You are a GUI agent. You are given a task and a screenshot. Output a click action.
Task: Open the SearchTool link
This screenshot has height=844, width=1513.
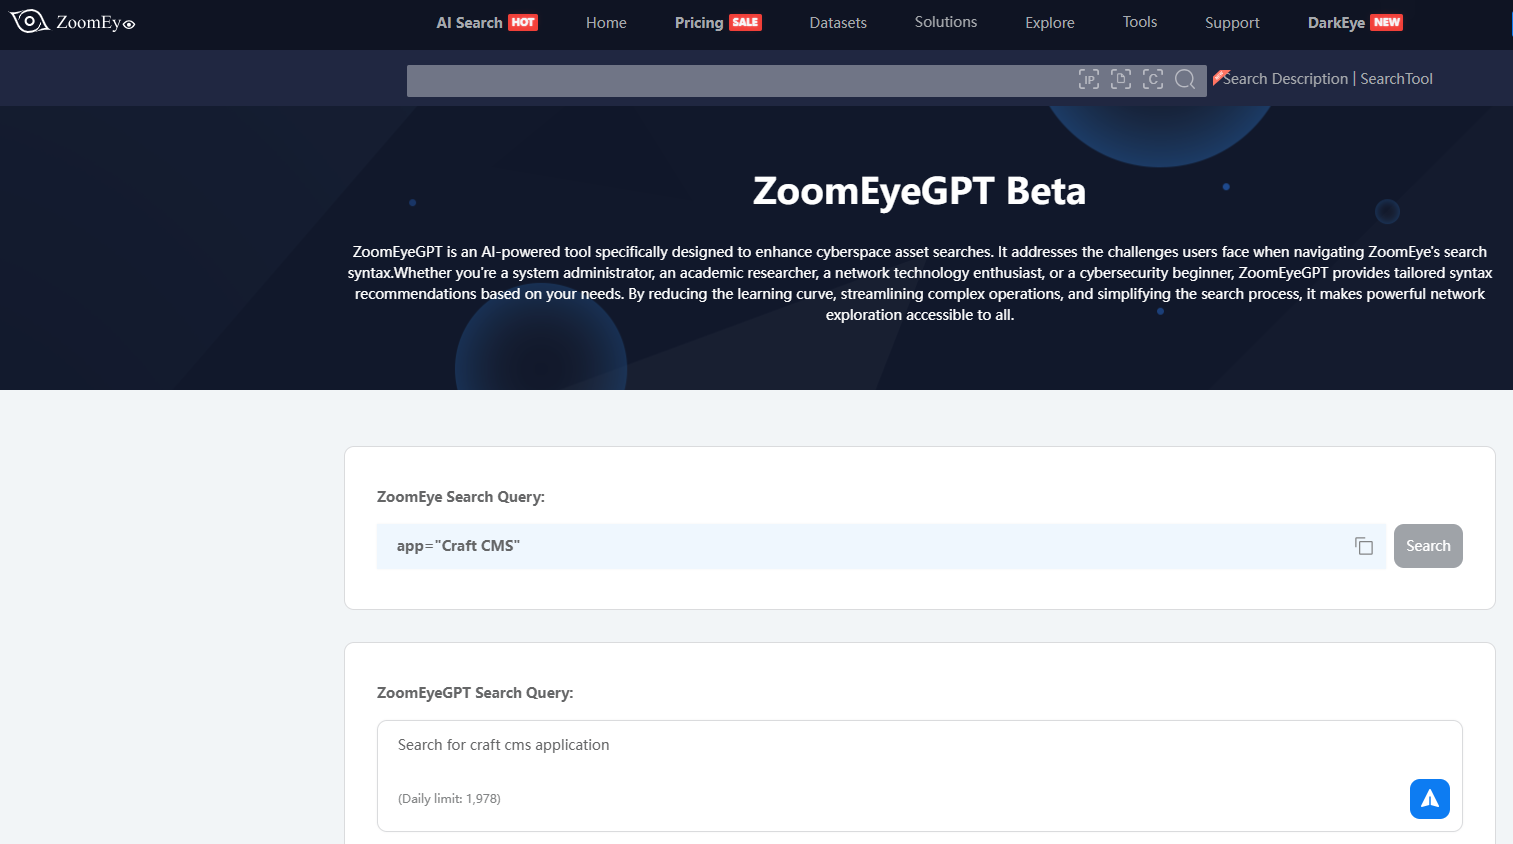point(1396,78)
